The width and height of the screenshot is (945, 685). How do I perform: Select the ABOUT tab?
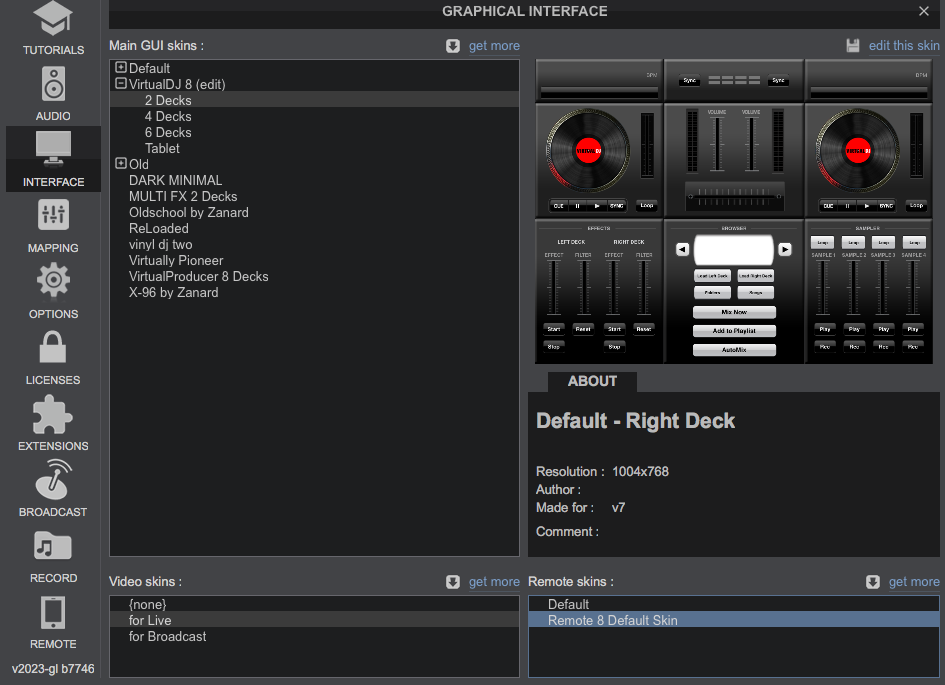pos(592,381)
